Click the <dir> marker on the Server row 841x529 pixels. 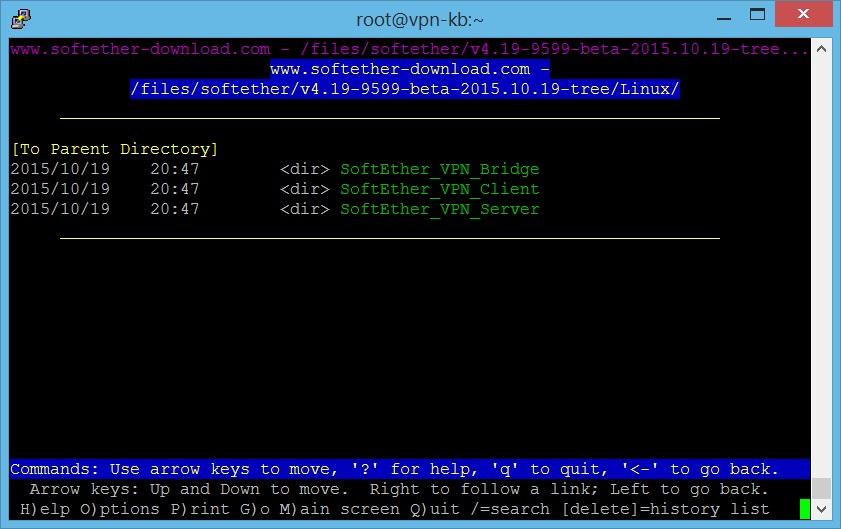[x=305, y=209]
